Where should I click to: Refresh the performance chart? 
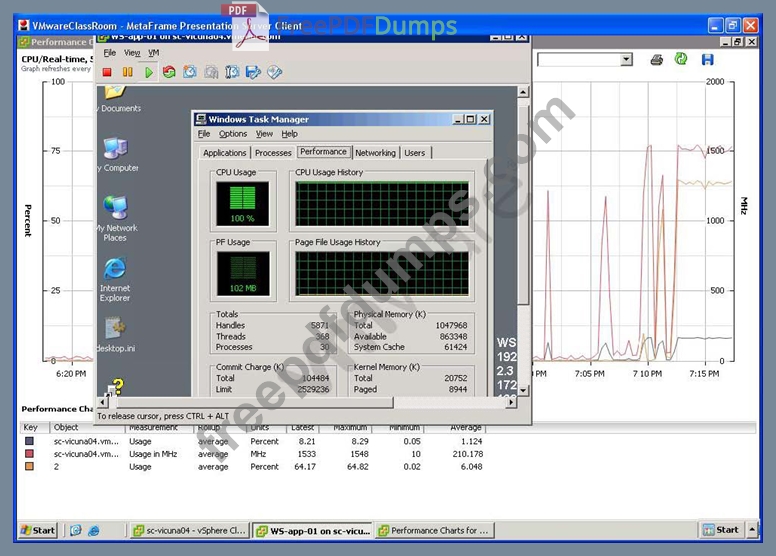click(x=681, y=60)
